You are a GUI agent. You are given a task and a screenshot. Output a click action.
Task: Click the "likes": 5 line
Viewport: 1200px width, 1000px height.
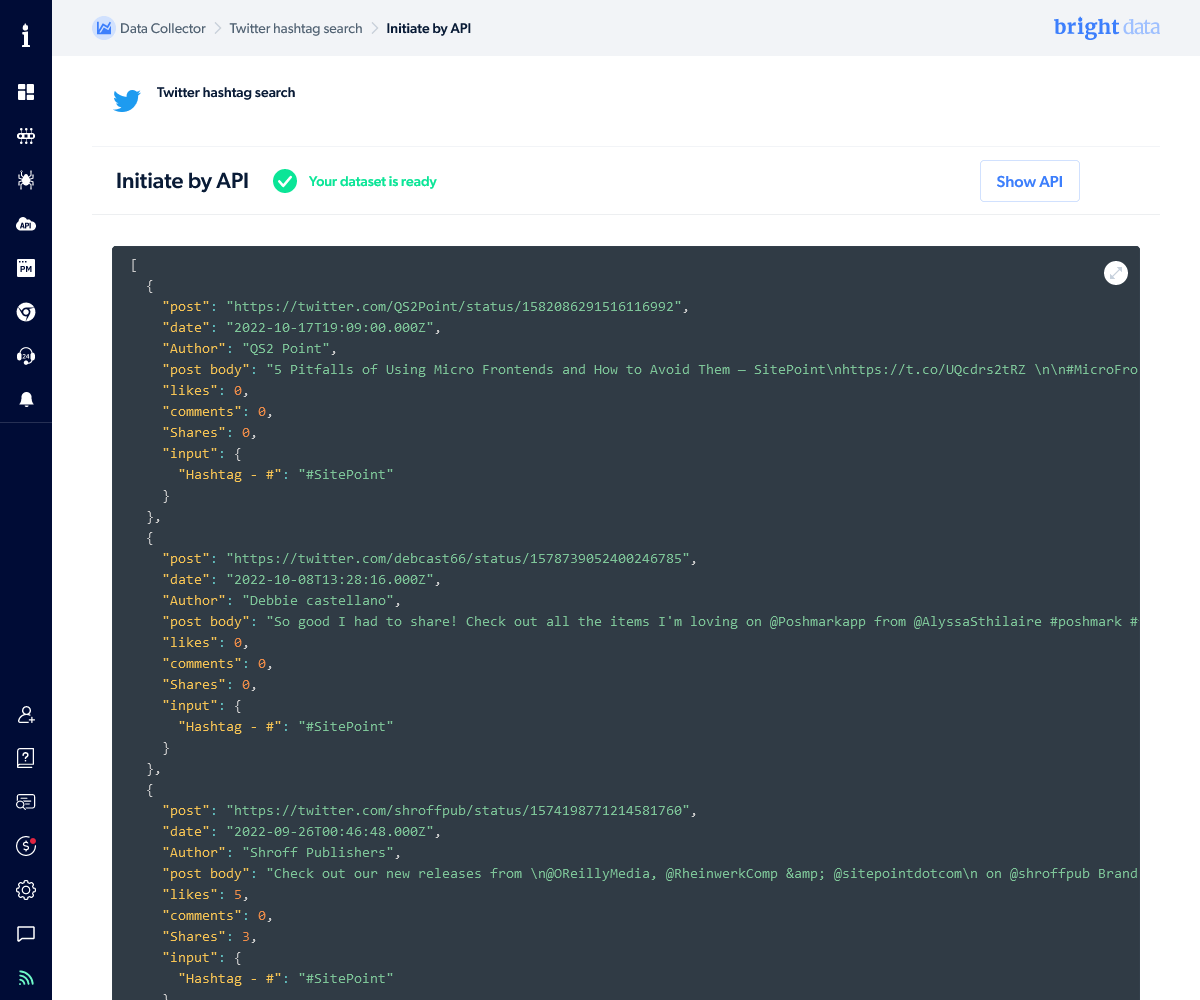coord(205,894)
